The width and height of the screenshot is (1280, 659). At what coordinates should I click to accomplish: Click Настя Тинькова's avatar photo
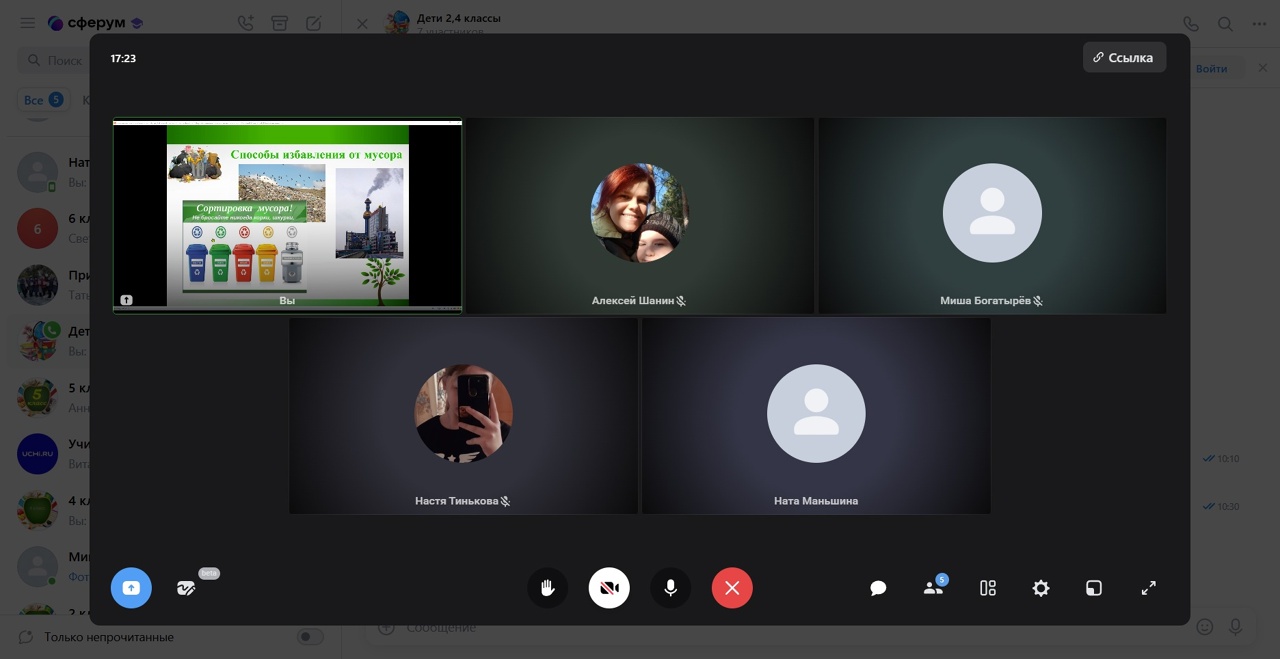(464, 413)
